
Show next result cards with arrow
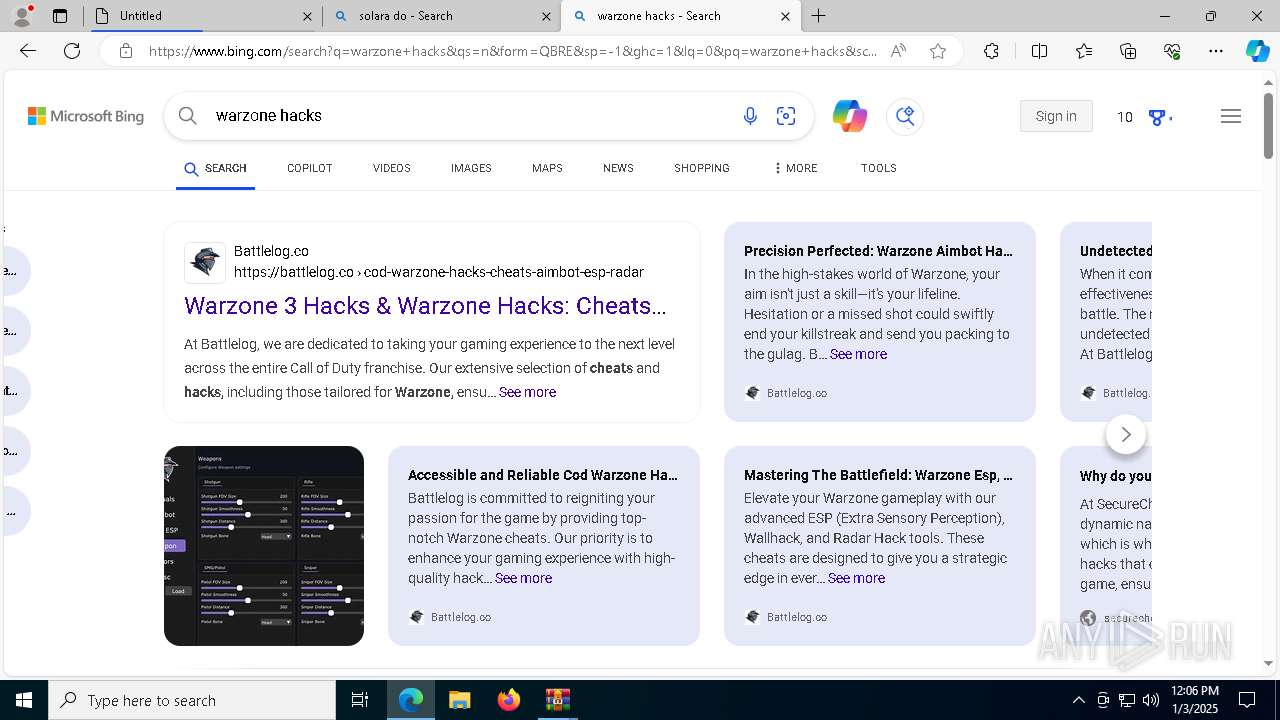click(1126, 434)
